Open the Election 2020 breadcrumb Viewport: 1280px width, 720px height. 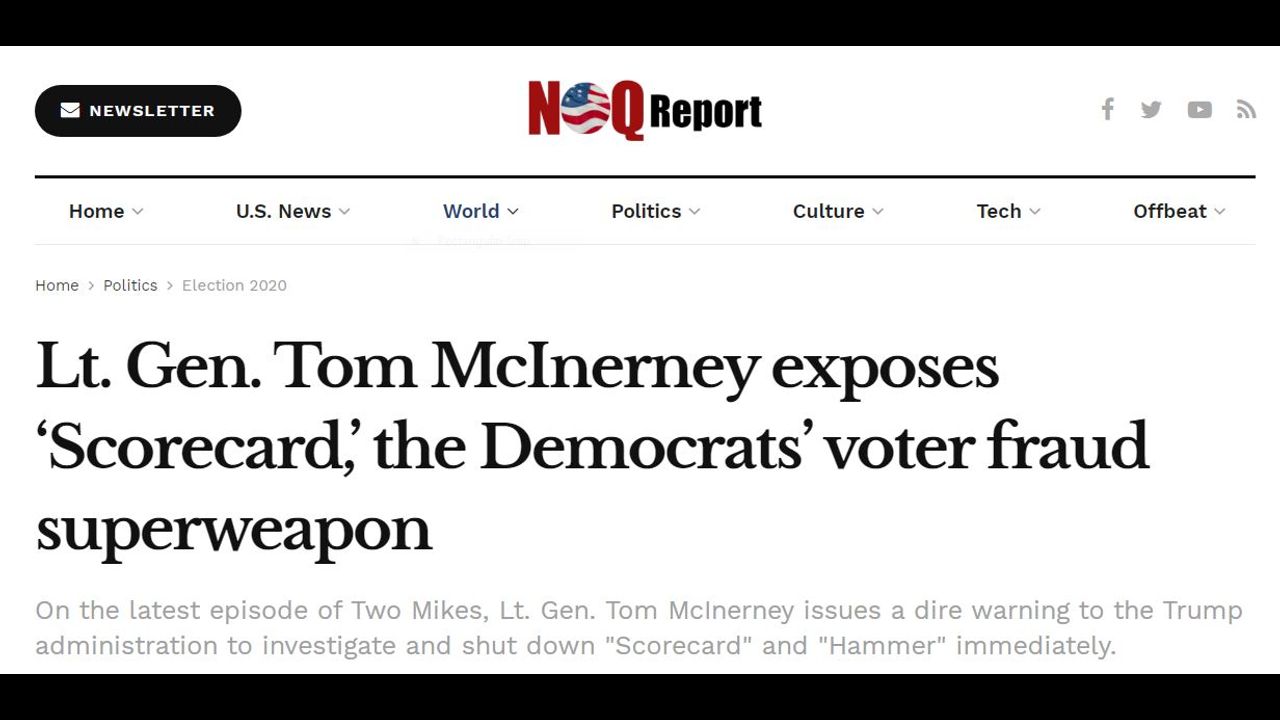point(234,285)
